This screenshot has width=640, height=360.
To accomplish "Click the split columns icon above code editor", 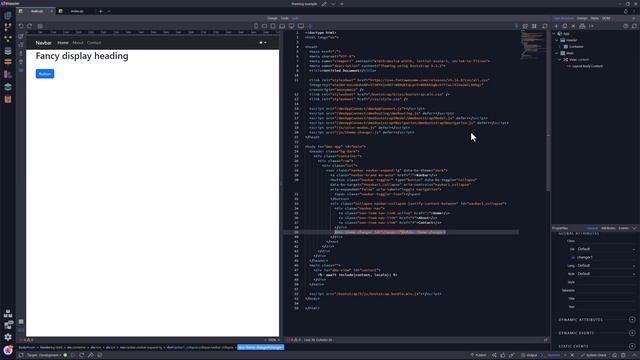I will (534, 26).
